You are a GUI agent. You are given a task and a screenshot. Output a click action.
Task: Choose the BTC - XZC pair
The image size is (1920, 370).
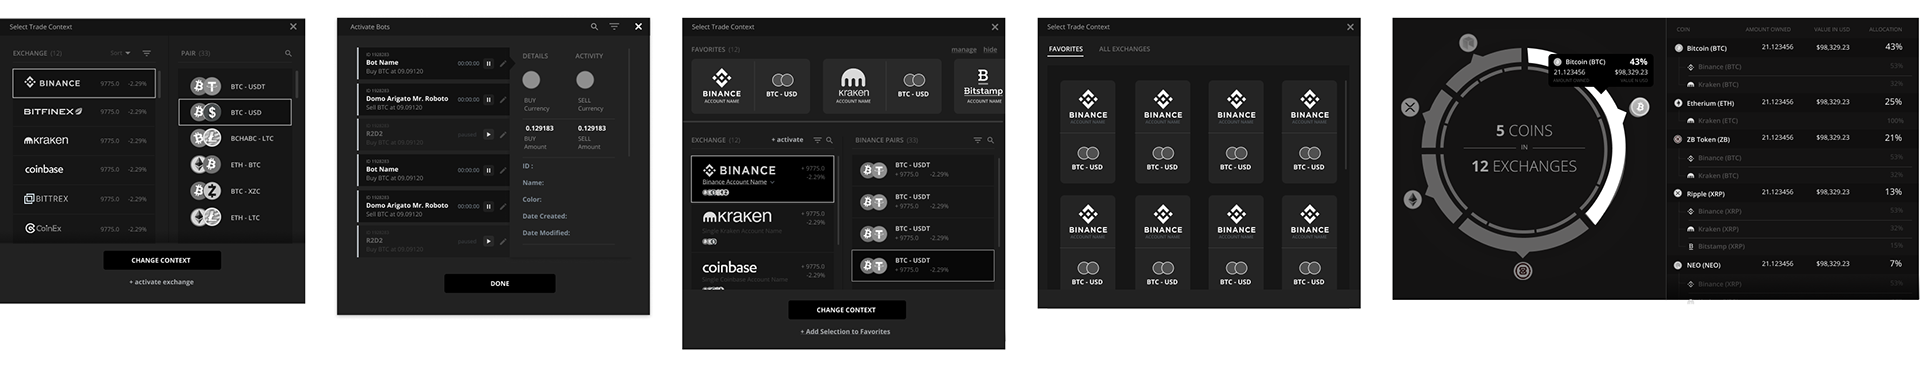(235, 190)
